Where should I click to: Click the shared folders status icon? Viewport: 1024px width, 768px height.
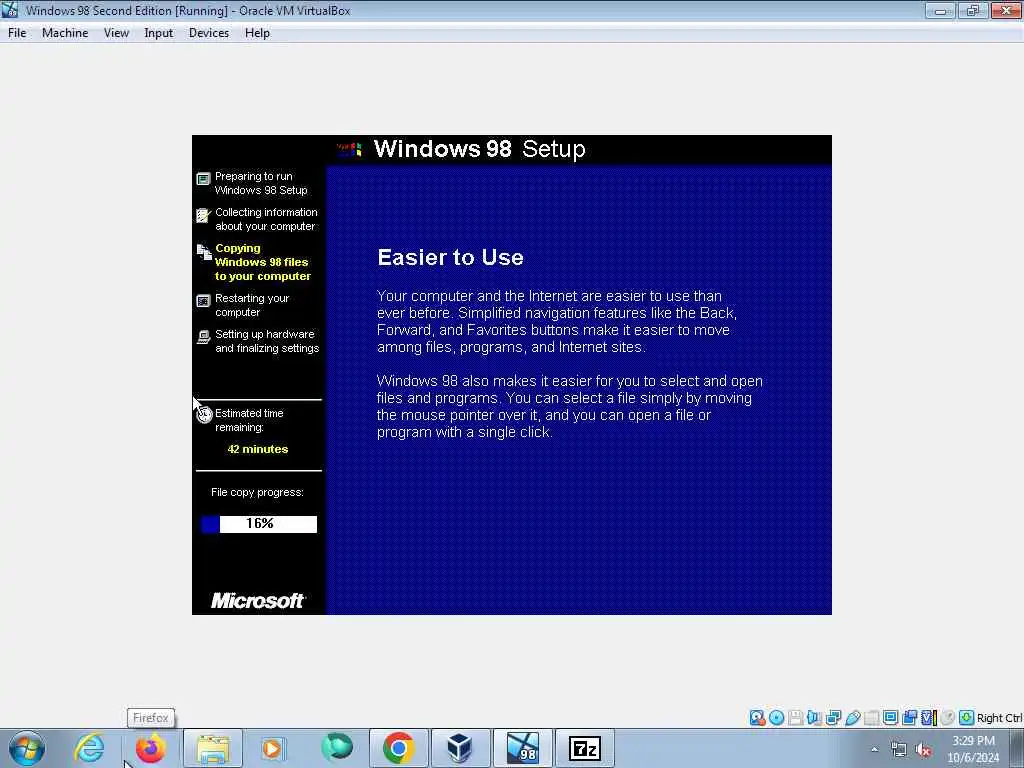click(871, 718)
